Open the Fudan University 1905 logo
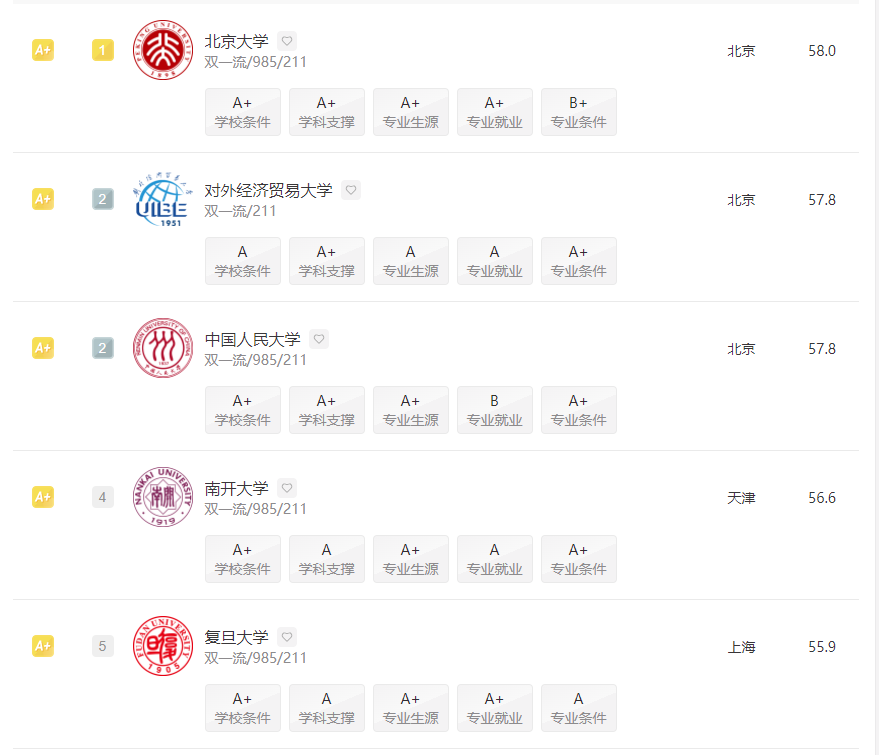Screen dimensions: 879x755 pos(163,646)
